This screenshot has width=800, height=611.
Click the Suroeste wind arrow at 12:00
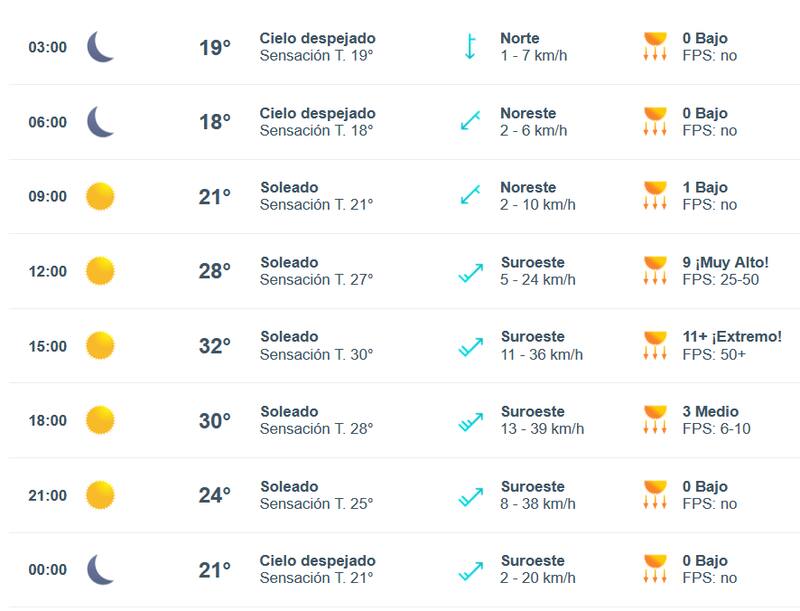pyautogui.click(x=470, y=272)
